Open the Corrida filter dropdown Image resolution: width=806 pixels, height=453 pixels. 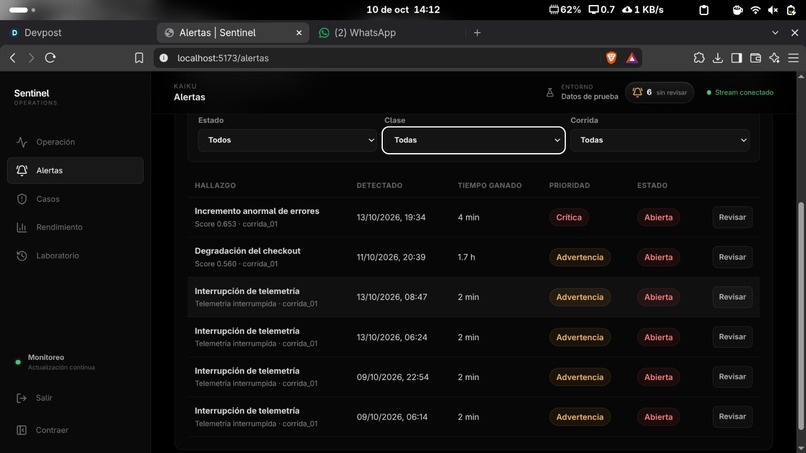coord(660,140)
